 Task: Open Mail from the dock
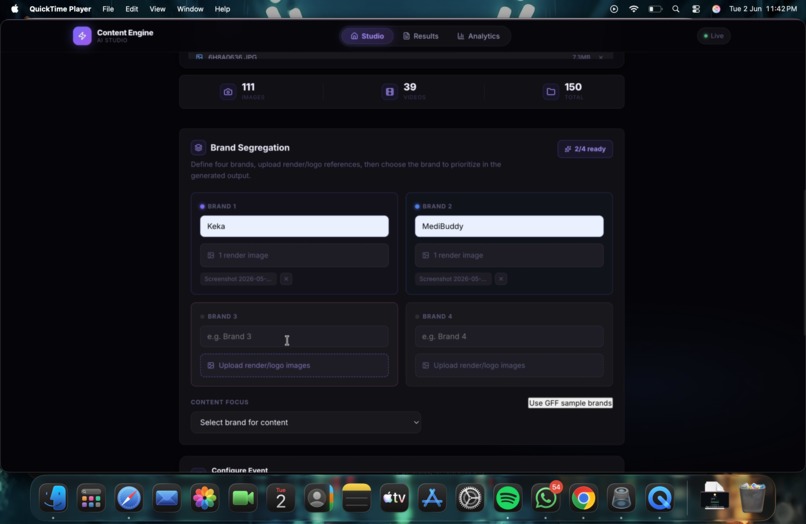tap(167, 498)
